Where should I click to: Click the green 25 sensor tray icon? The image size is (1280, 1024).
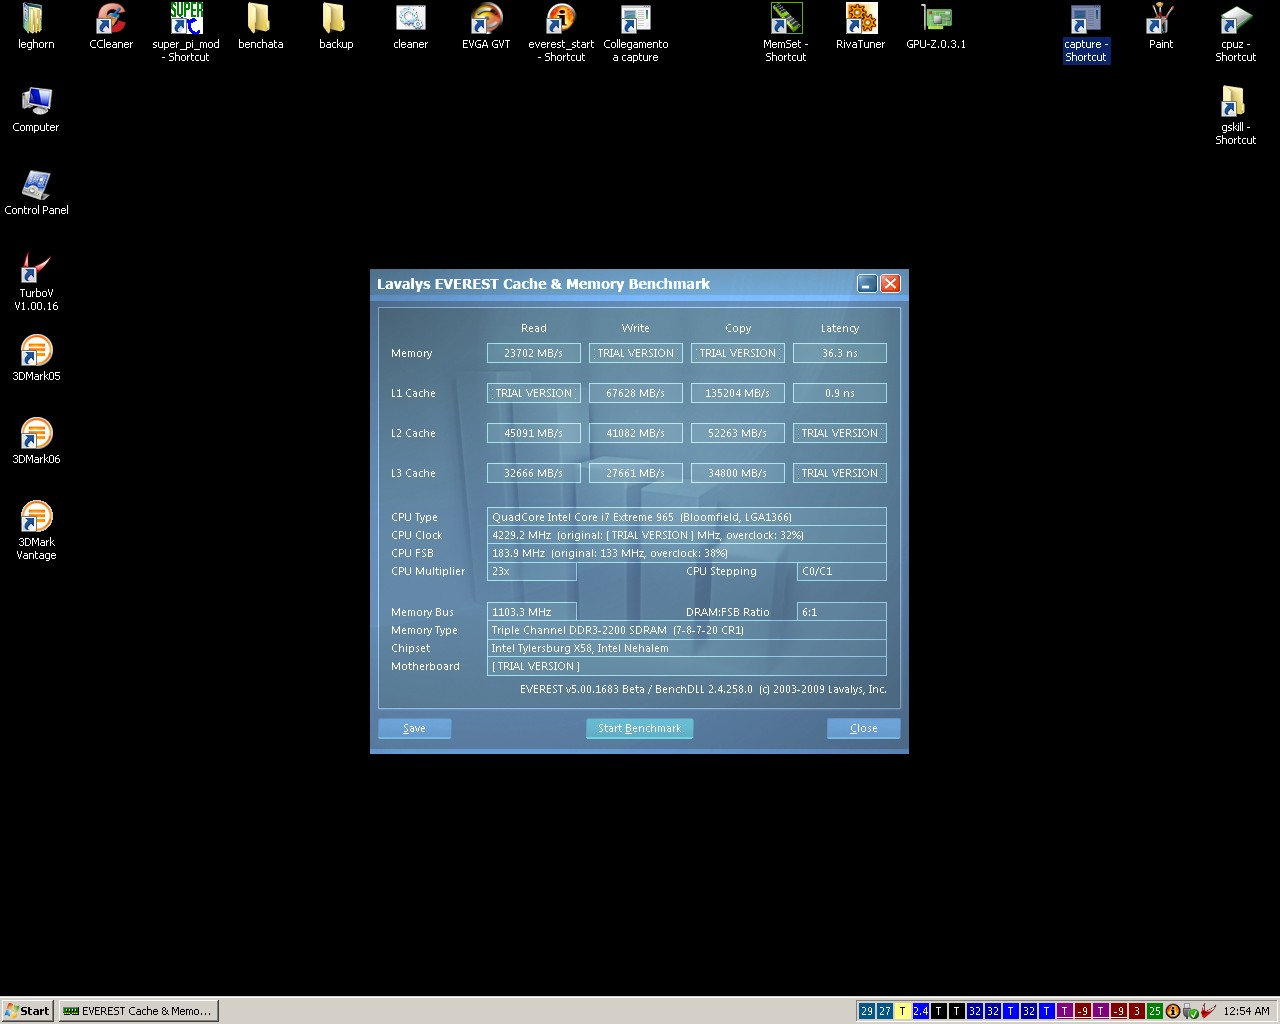click(1155, 1011)
